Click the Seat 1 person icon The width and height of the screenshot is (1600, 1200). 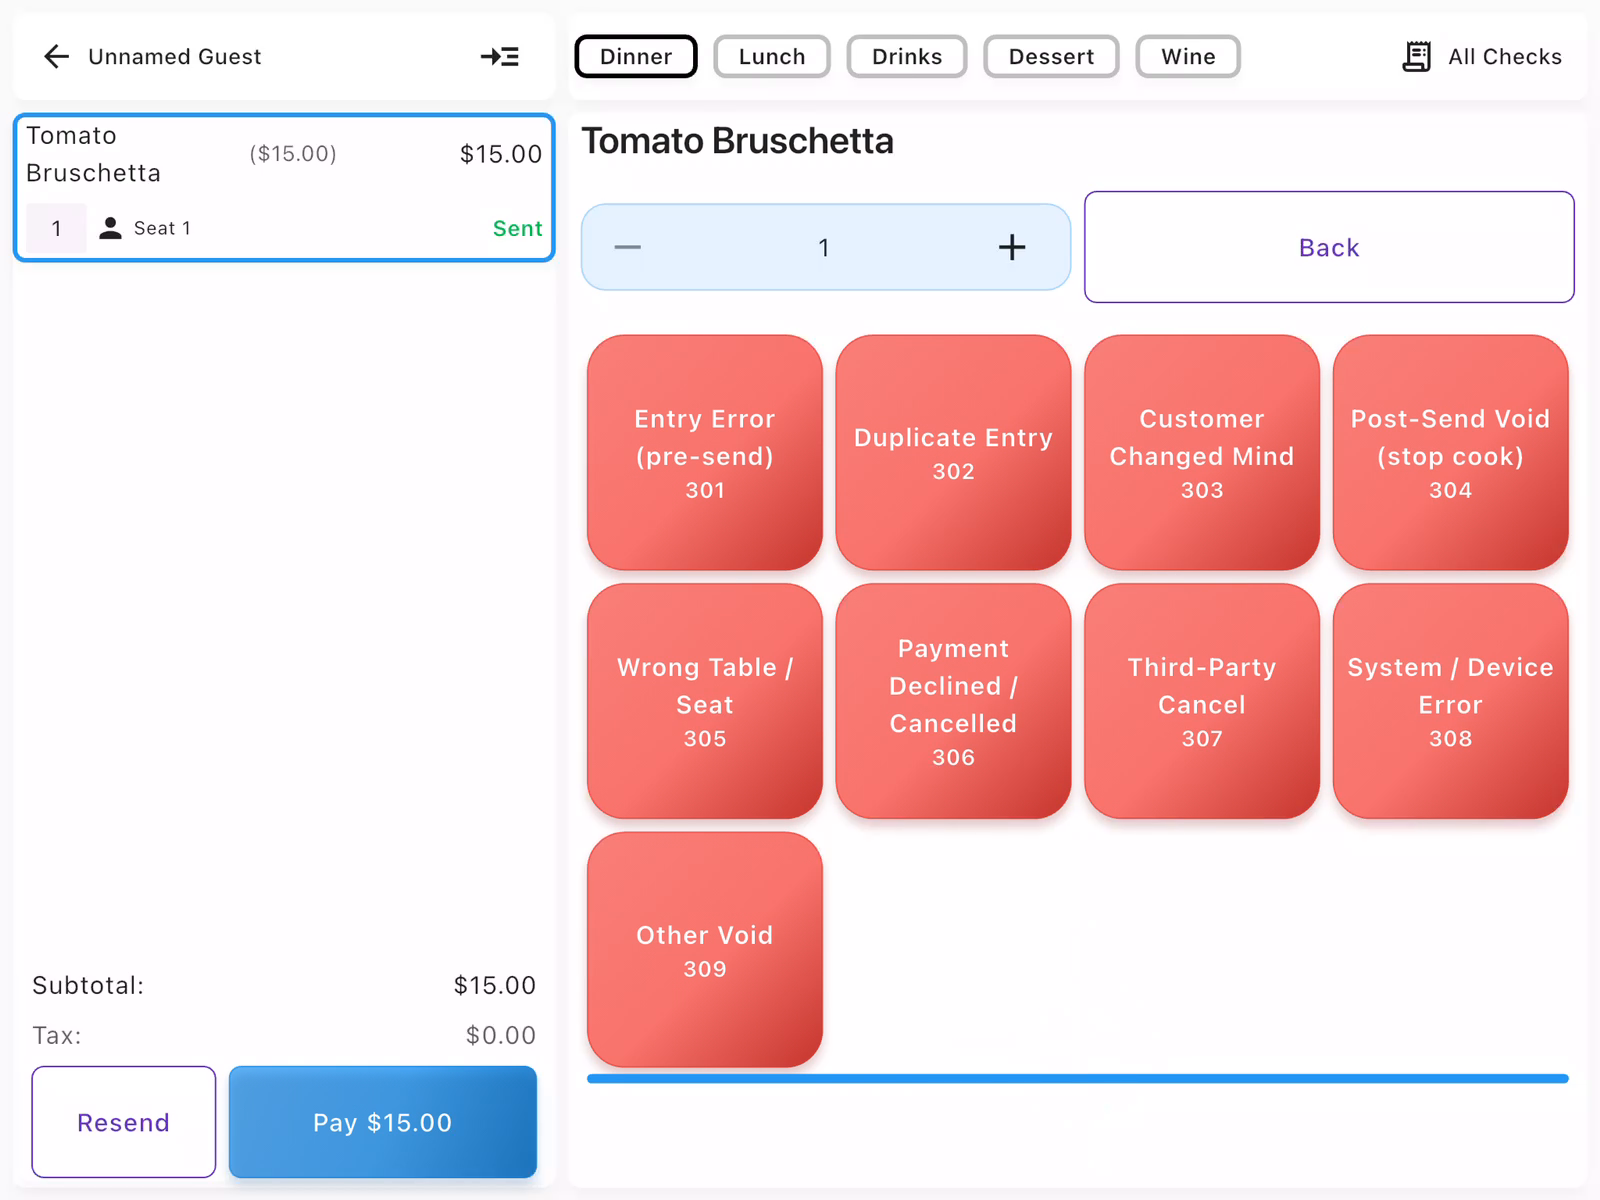(x=111, y=229)
